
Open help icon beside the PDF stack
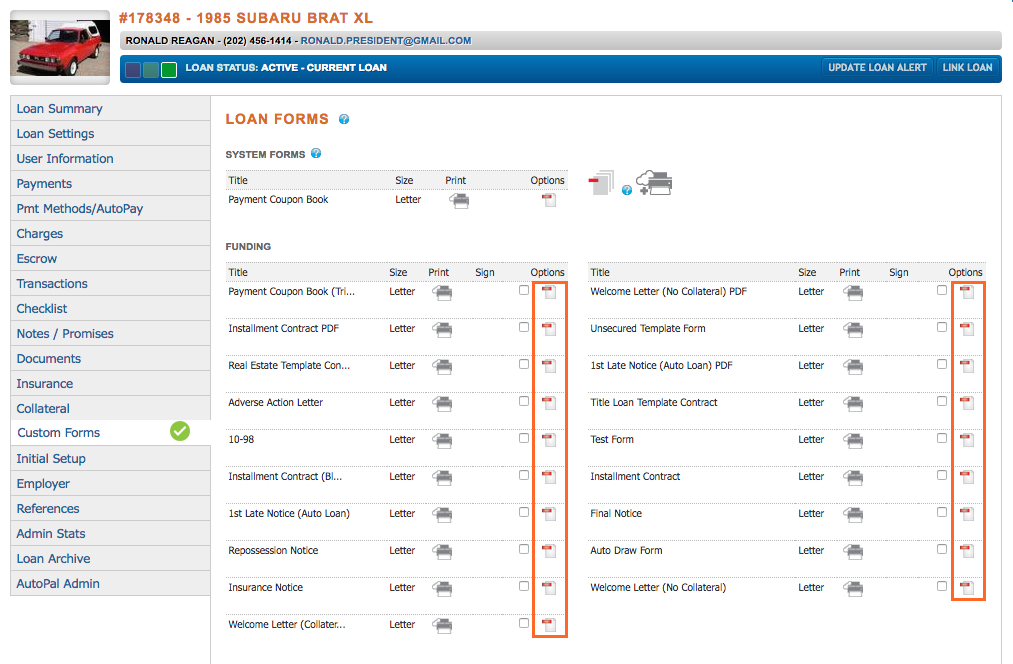(627, 191)
